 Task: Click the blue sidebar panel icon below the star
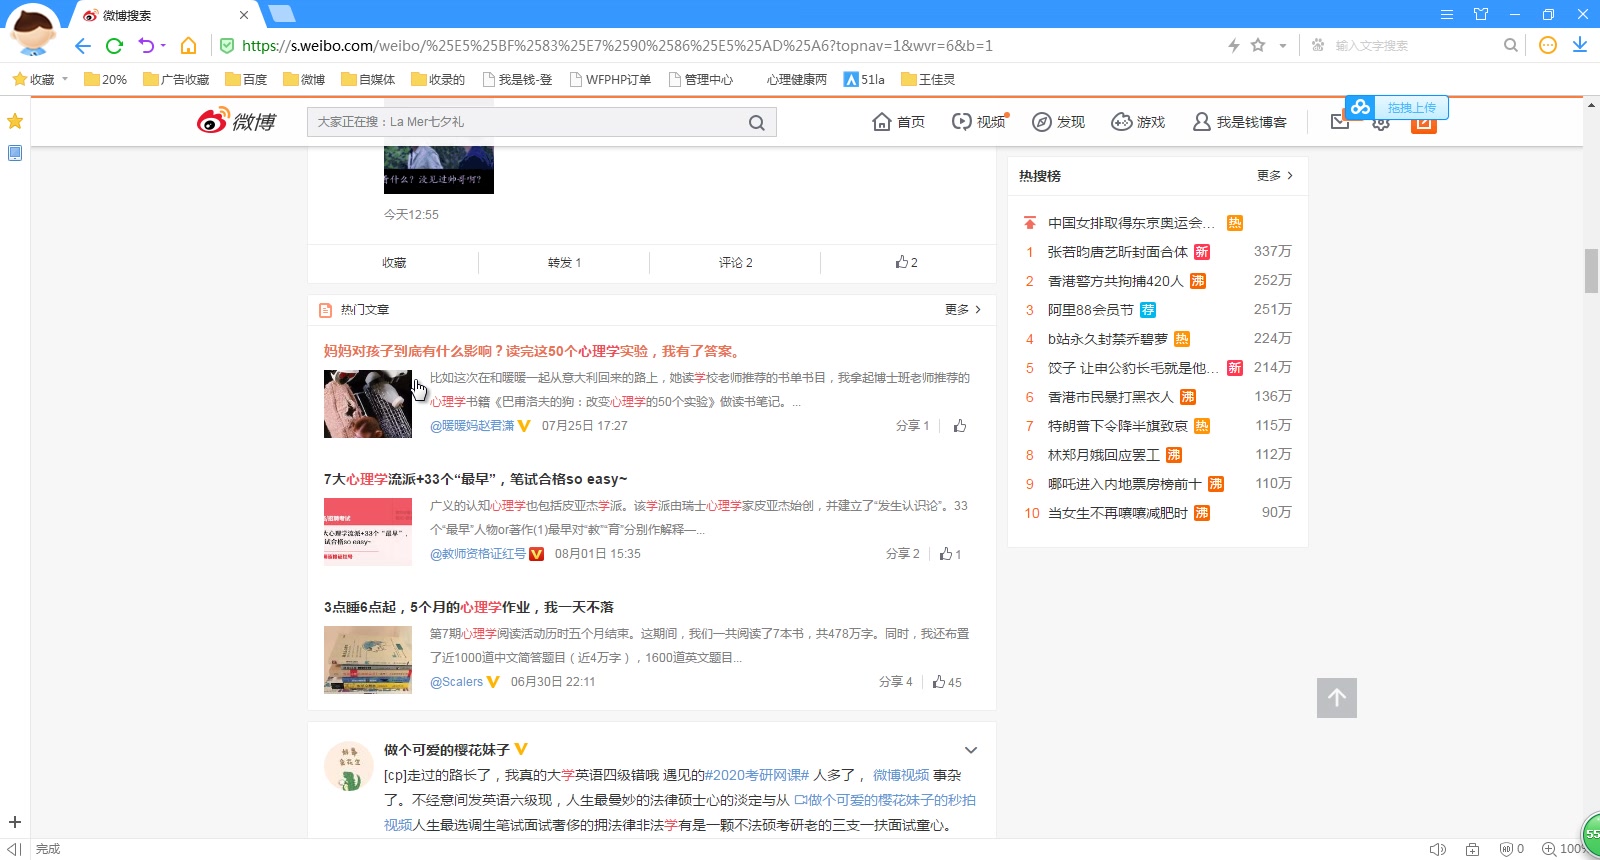(x=15, y=153)
